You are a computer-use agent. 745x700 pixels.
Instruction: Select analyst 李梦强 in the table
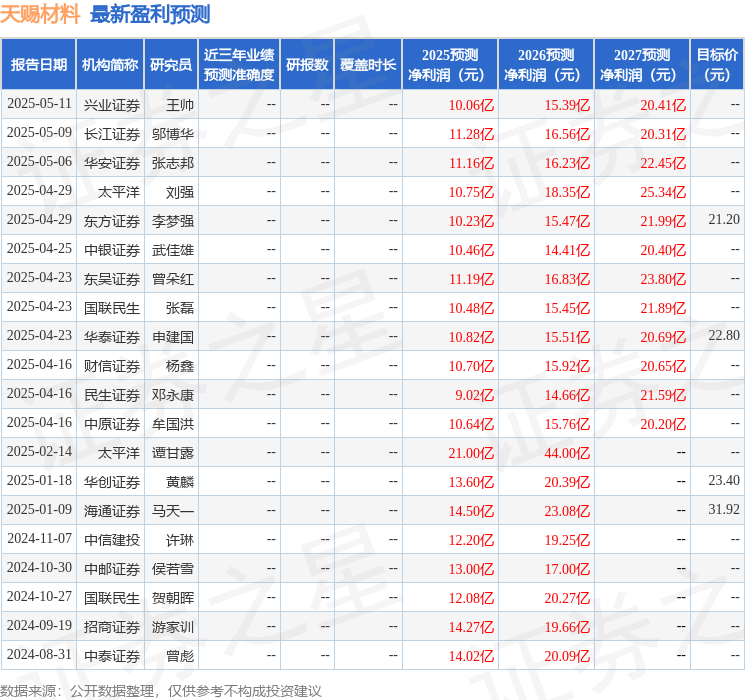172,220
